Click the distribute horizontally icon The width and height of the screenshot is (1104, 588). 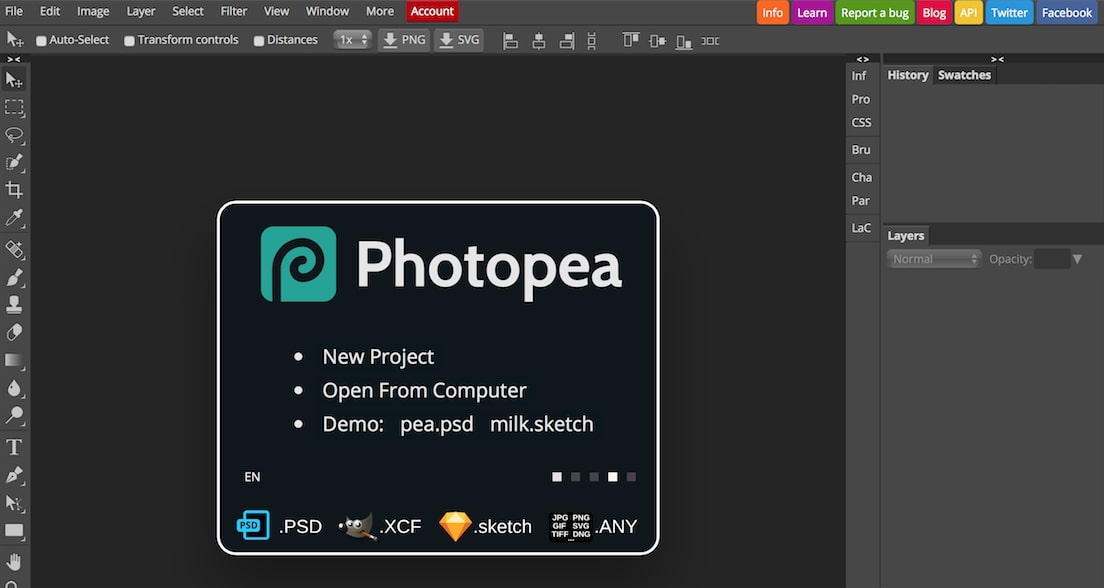(710, 41)
